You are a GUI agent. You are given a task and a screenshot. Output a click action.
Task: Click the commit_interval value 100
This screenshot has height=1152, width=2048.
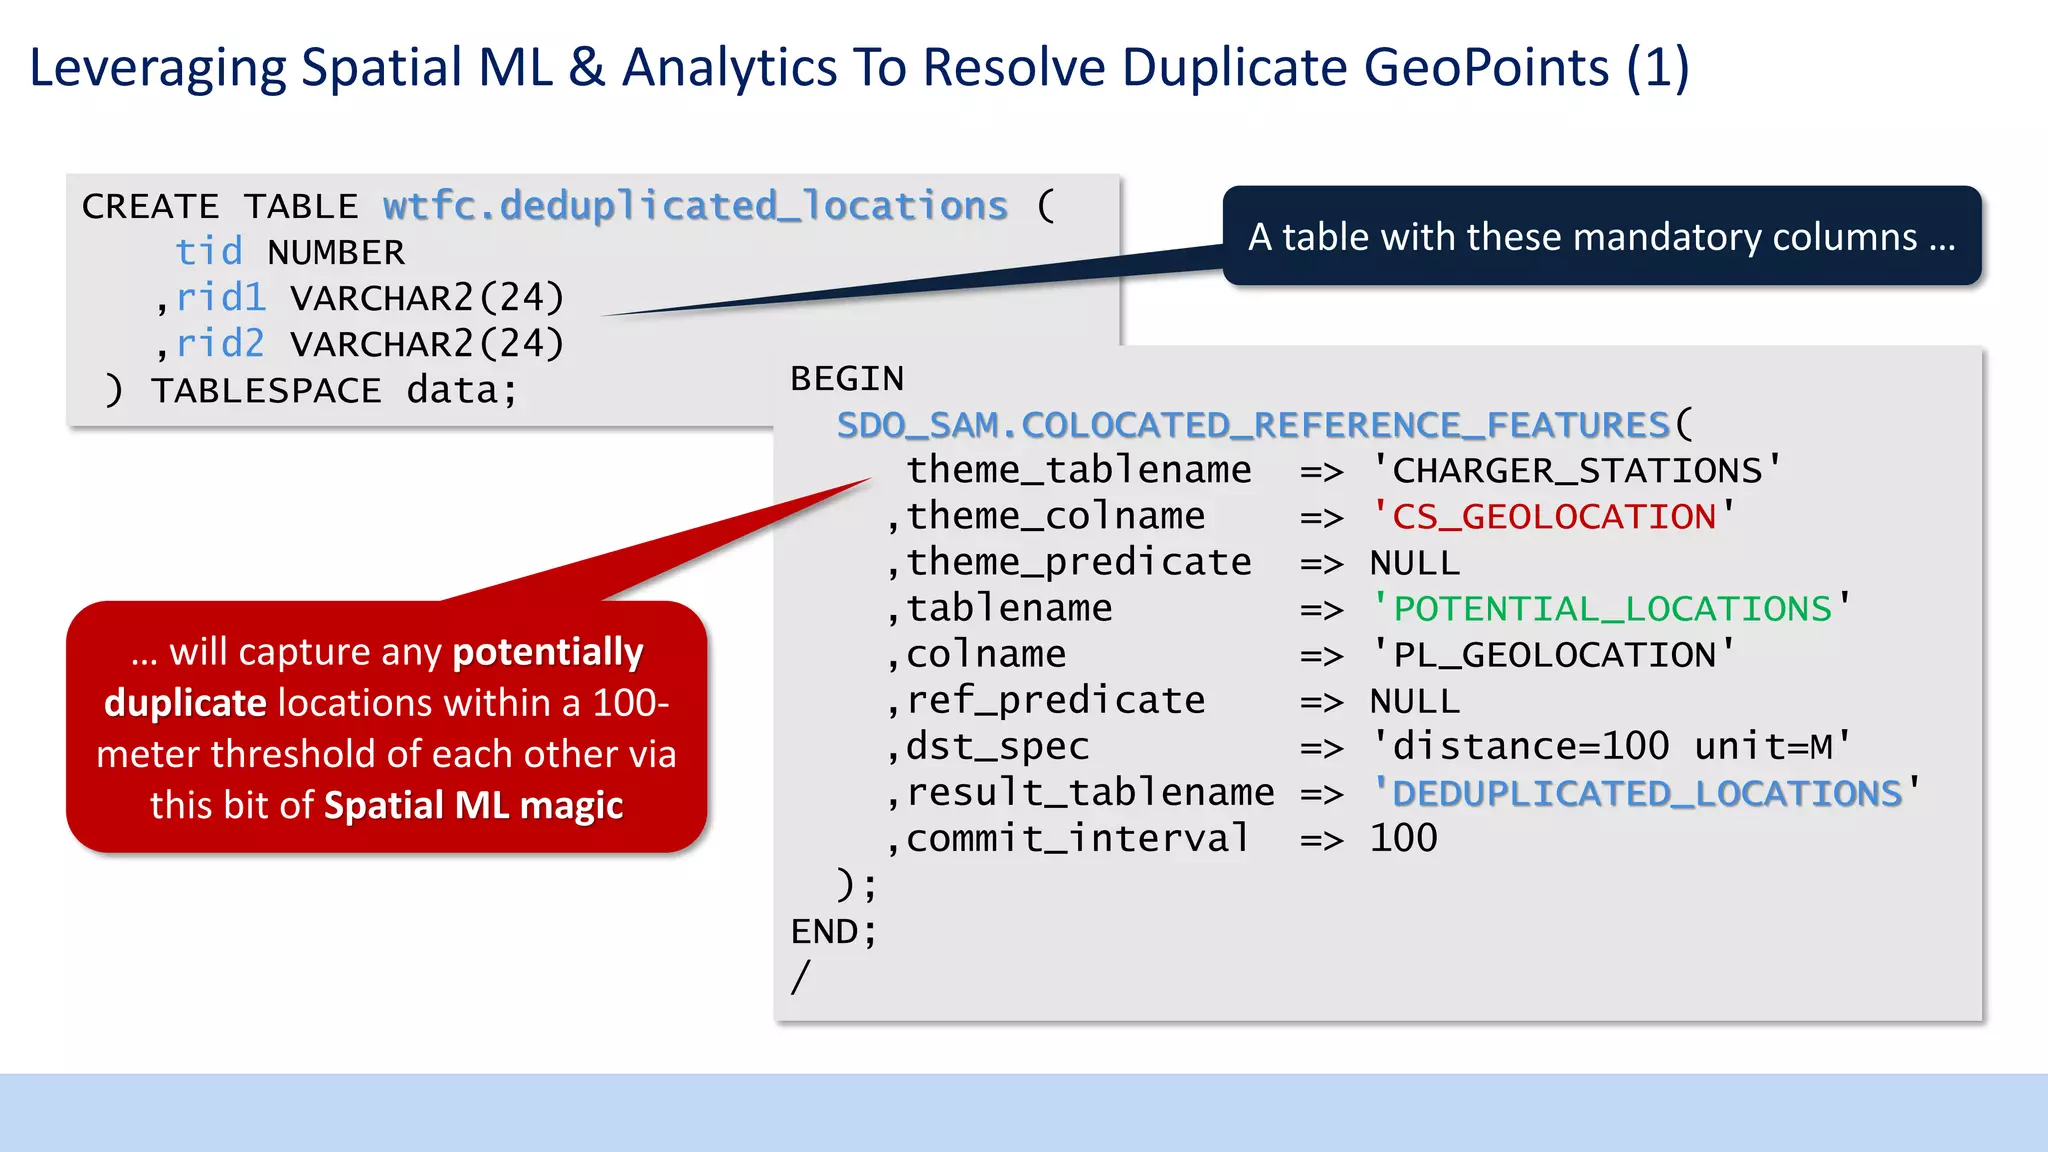click(1404, 838)
